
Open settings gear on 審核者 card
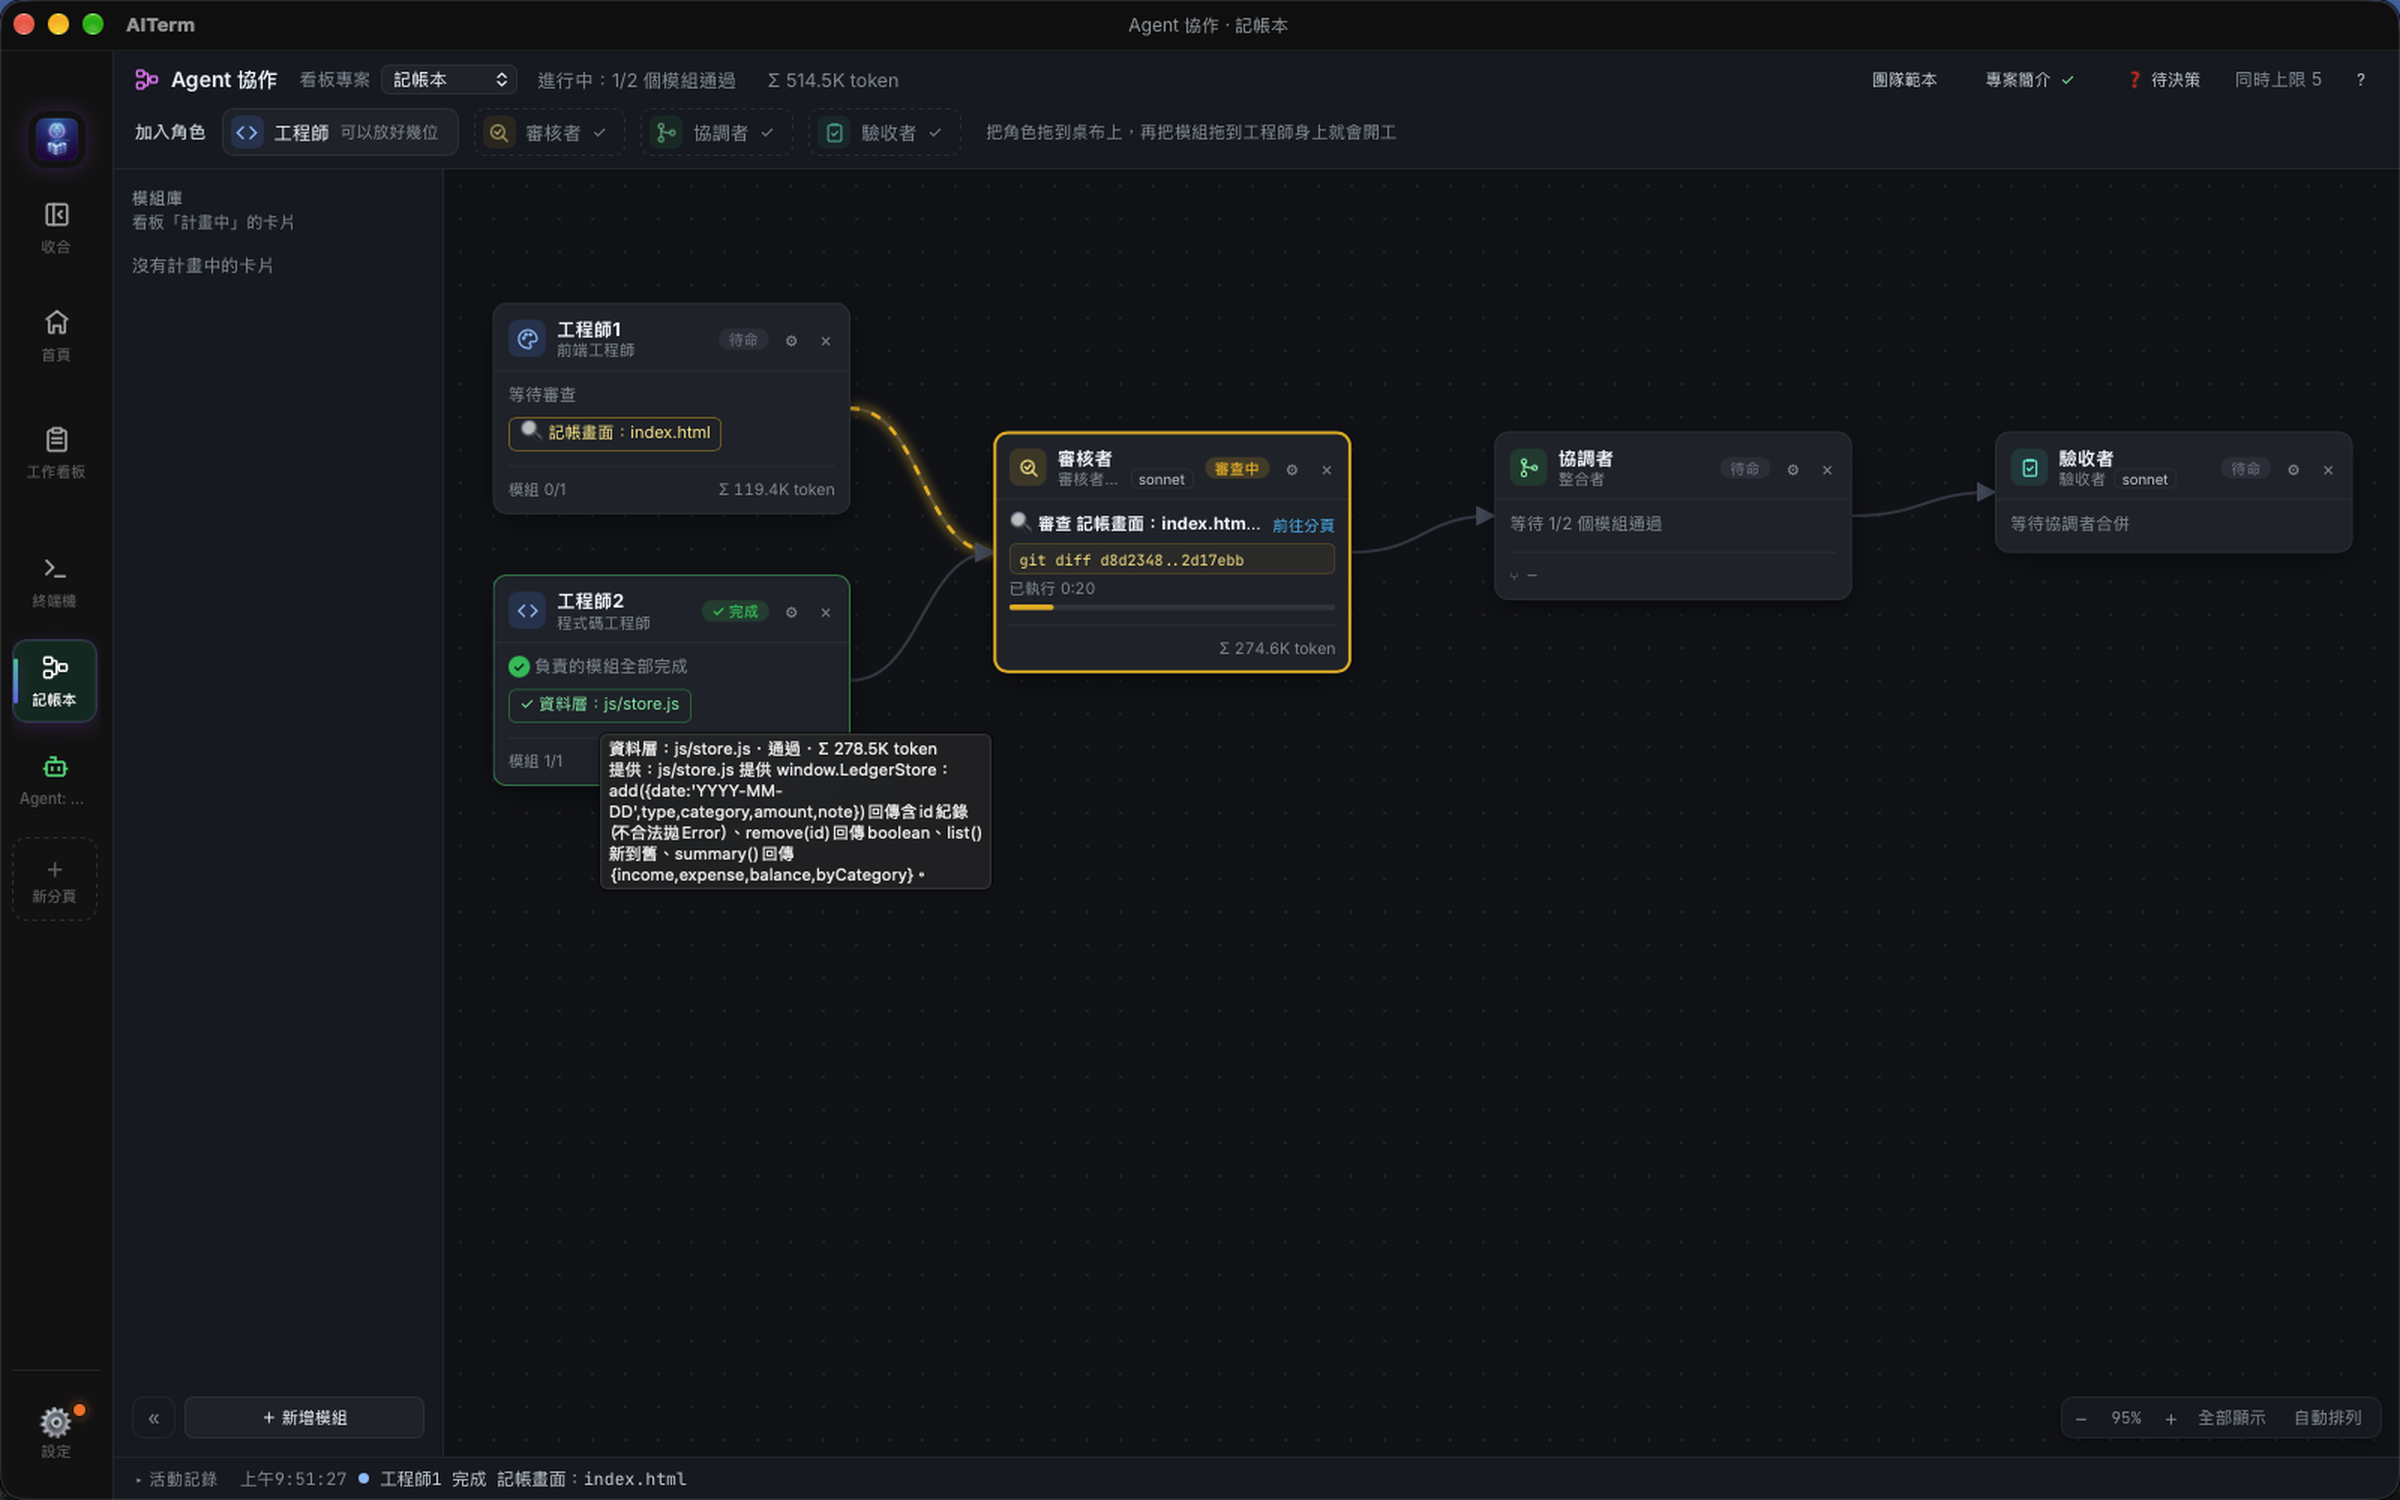(x=1292, y=470)
